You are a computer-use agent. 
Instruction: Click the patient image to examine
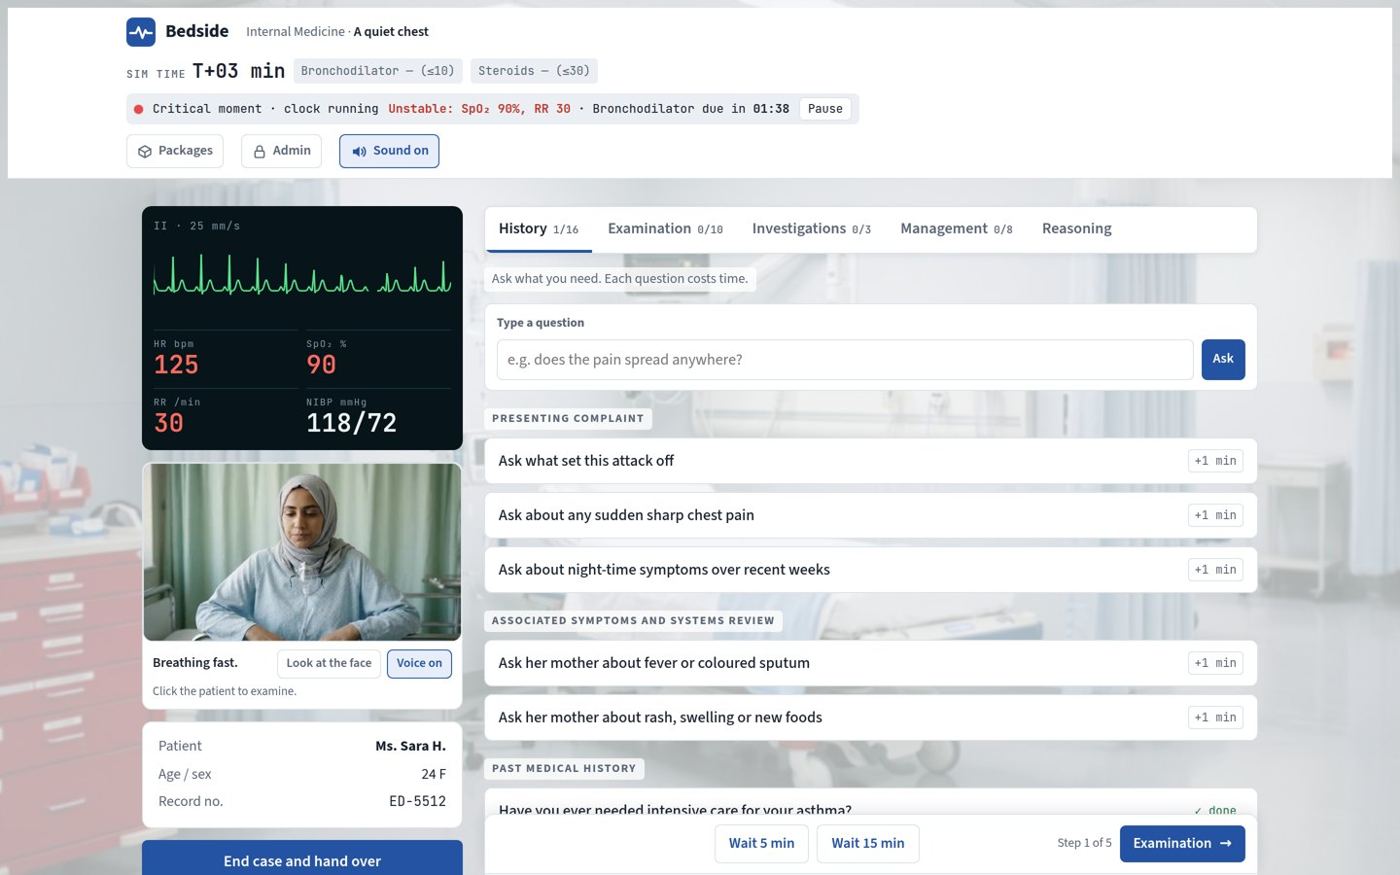tap(302, 552)
